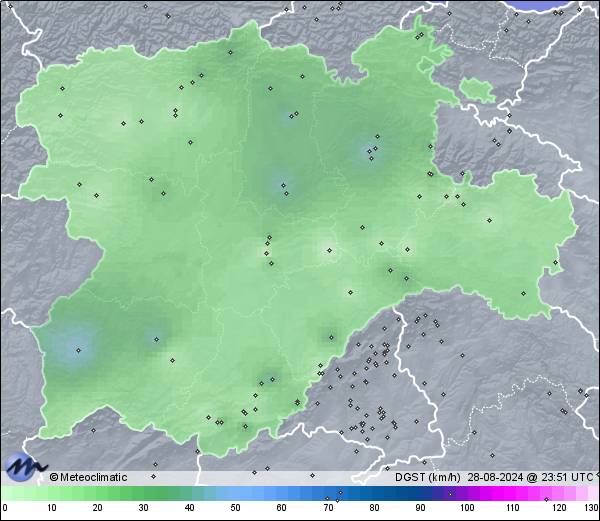Click the 30 value on the scale
The width and height of the screenshot is (600, 521).
coord(143,508)
